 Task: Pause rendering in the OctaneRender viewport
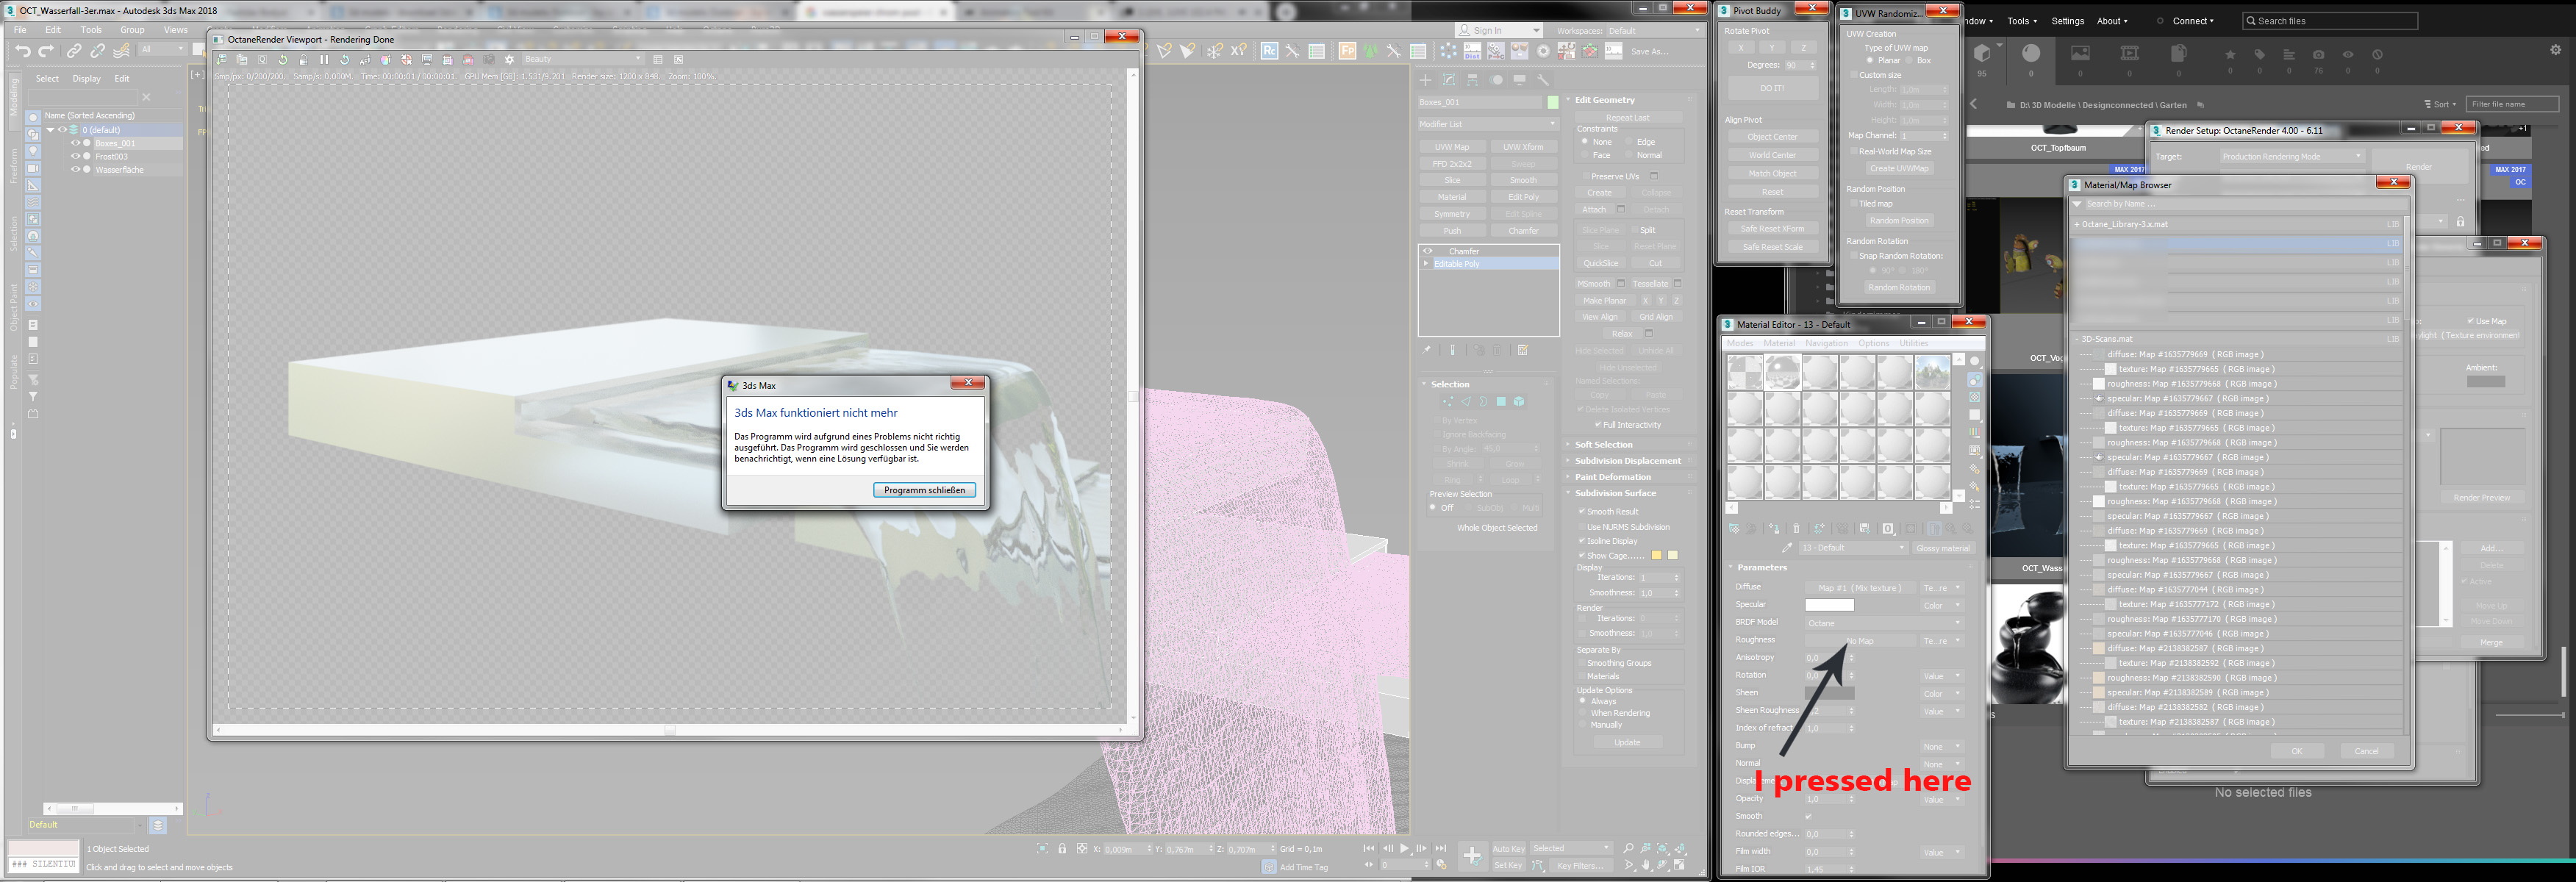(324, 60)
